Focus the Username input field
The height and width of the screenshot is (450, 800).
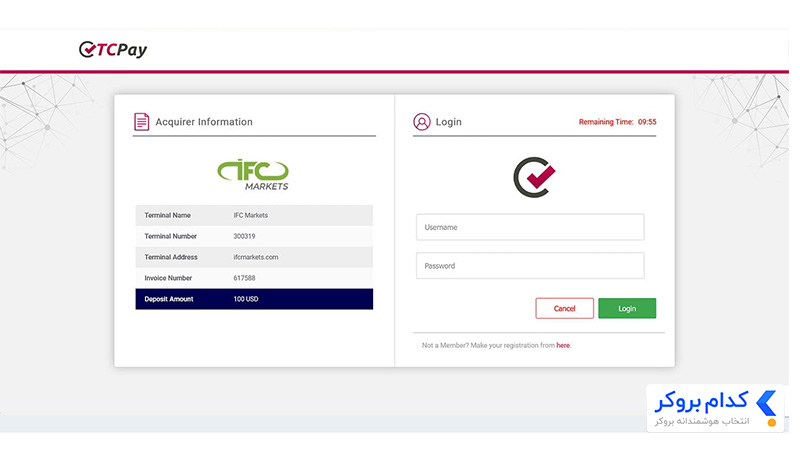530,227
